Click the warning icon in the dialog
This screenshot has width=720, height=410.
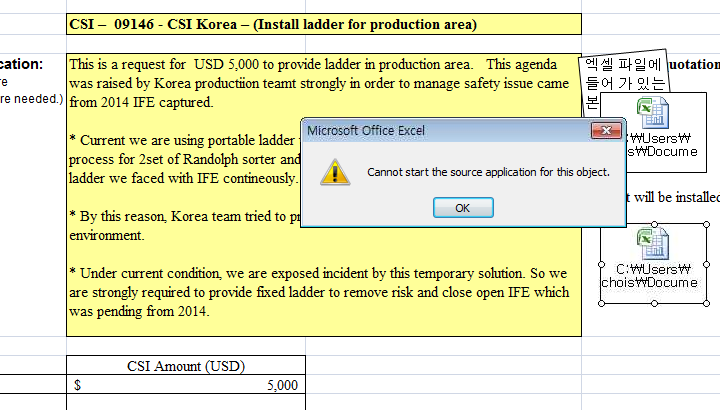click(x=335, y=173)
